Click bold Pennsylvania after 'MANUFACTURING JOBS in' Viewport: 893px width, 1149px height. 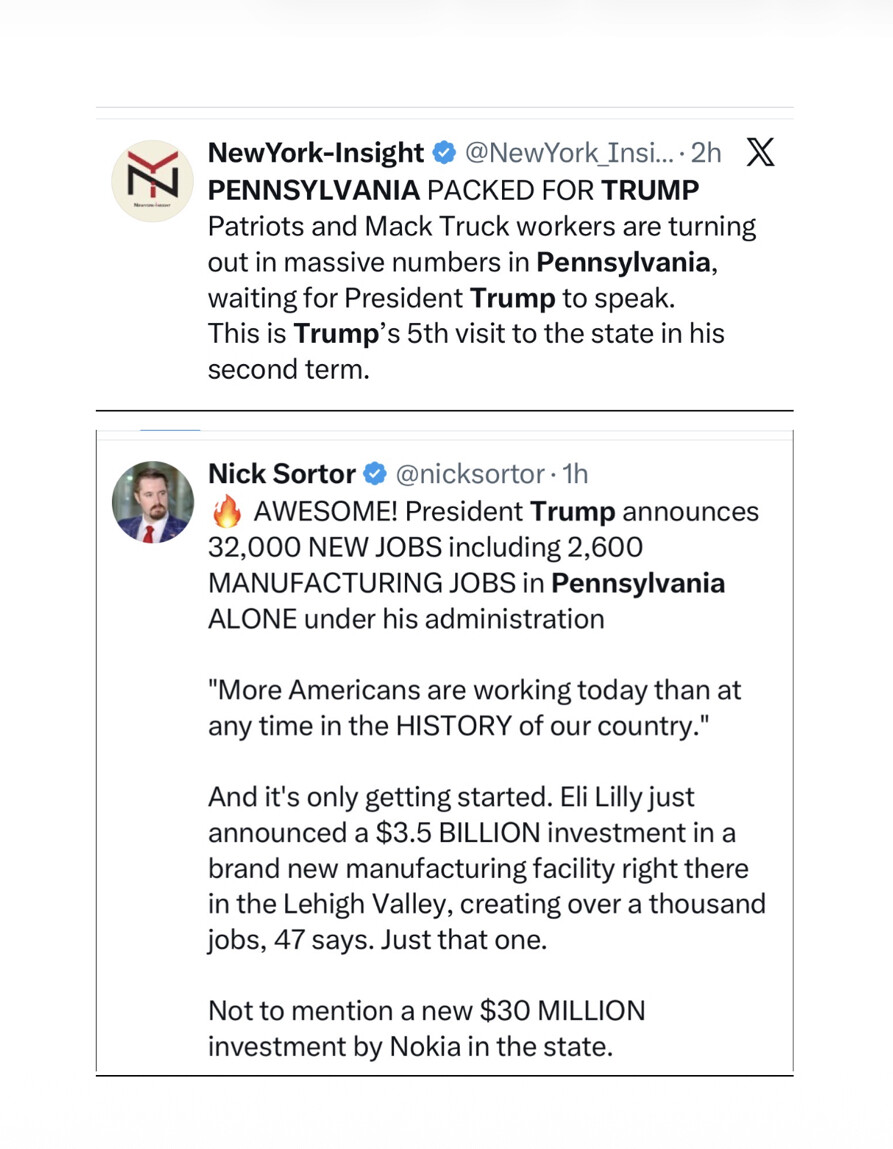tap(638, 583)
